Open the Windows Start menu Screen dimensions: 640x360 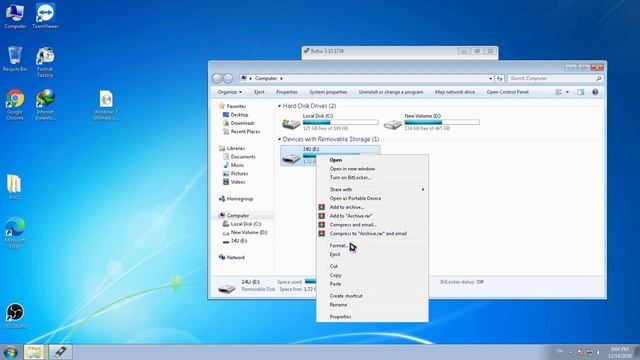coord(11,352)
